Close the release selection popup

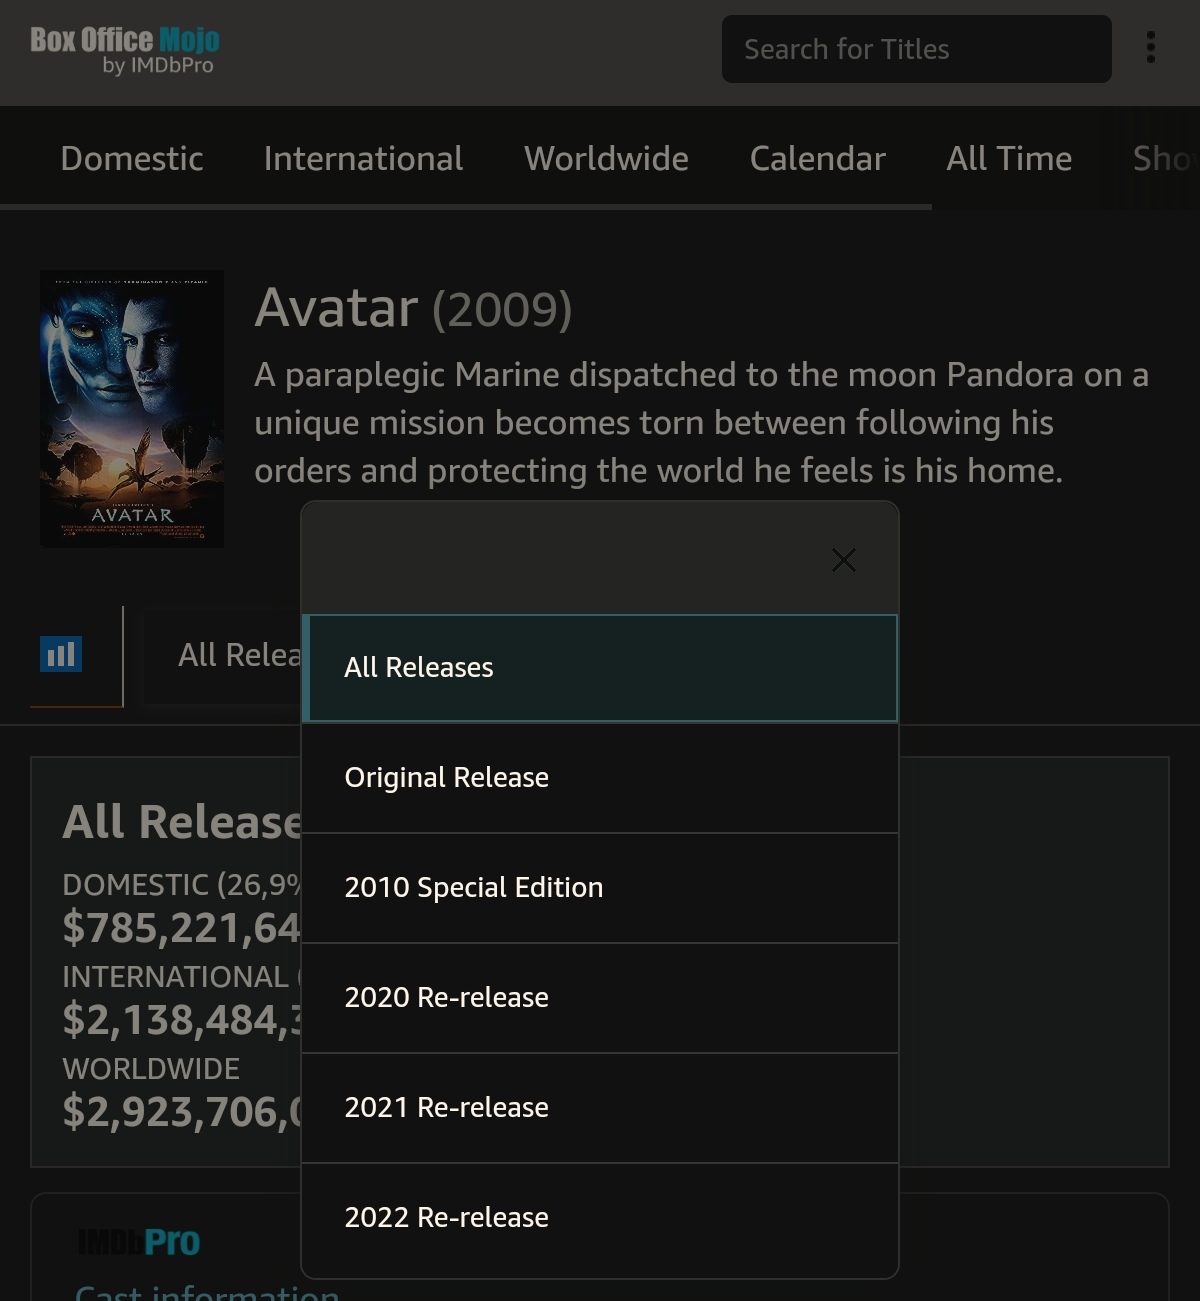844,560
